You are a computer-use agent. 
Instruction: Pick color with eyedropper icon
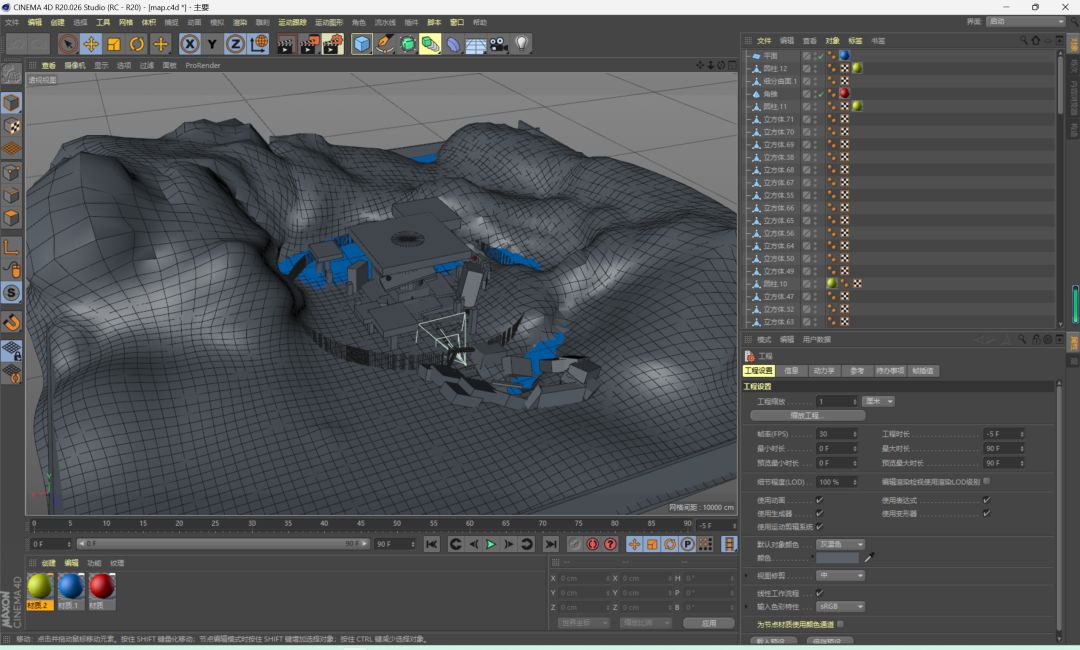(869, 558)
